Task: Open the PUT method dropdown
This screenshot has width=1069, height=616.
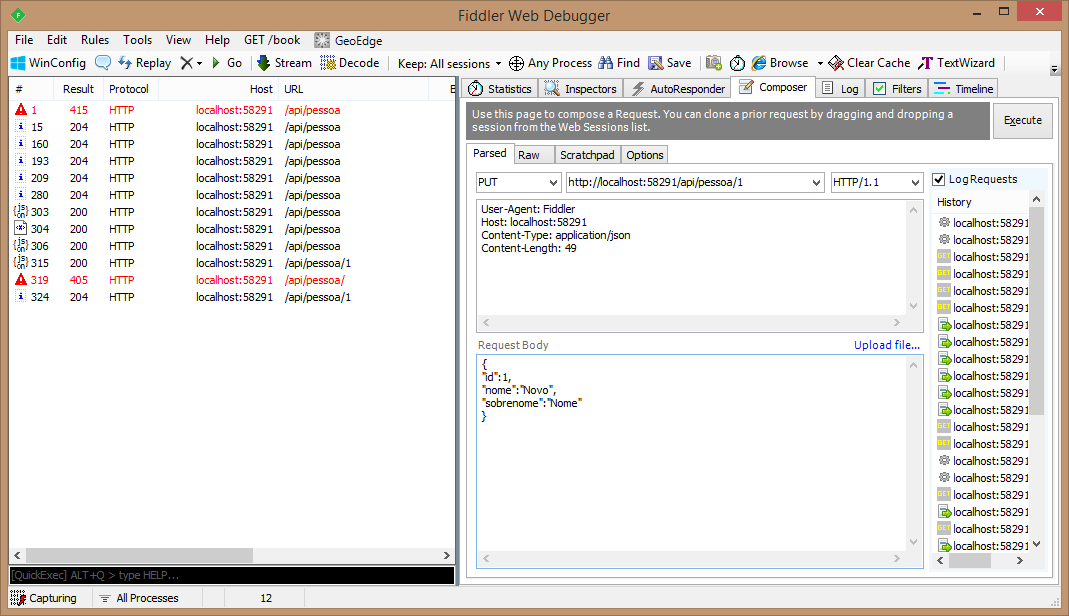Action: click(x=518, y=182)
